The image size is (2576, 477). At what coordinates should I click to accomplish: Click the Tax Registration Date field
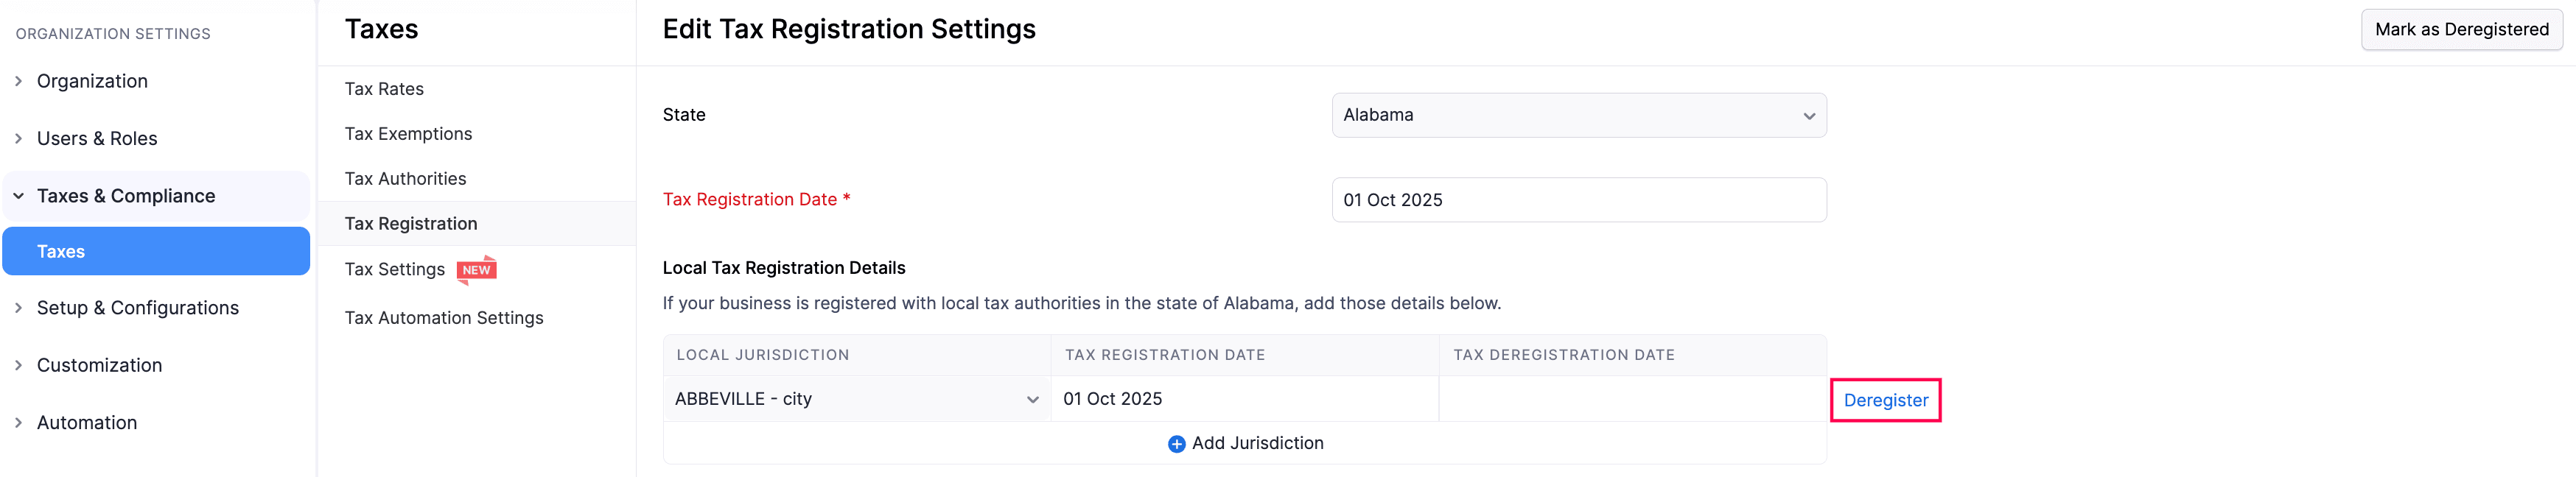coord(1578,200)
